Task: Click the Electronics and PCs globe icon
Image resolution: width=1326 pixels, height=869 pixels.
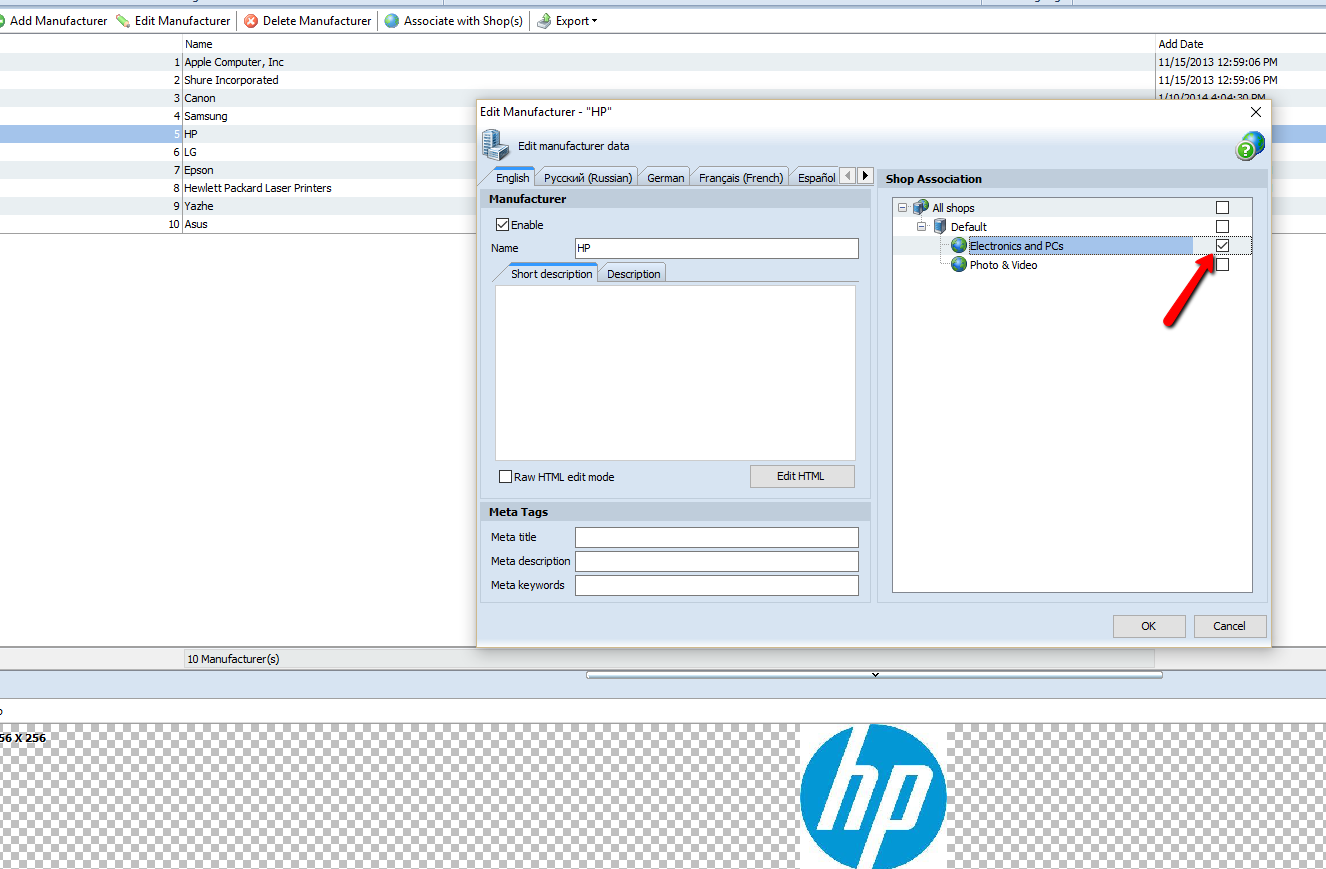Action: [x=959, y=246]
